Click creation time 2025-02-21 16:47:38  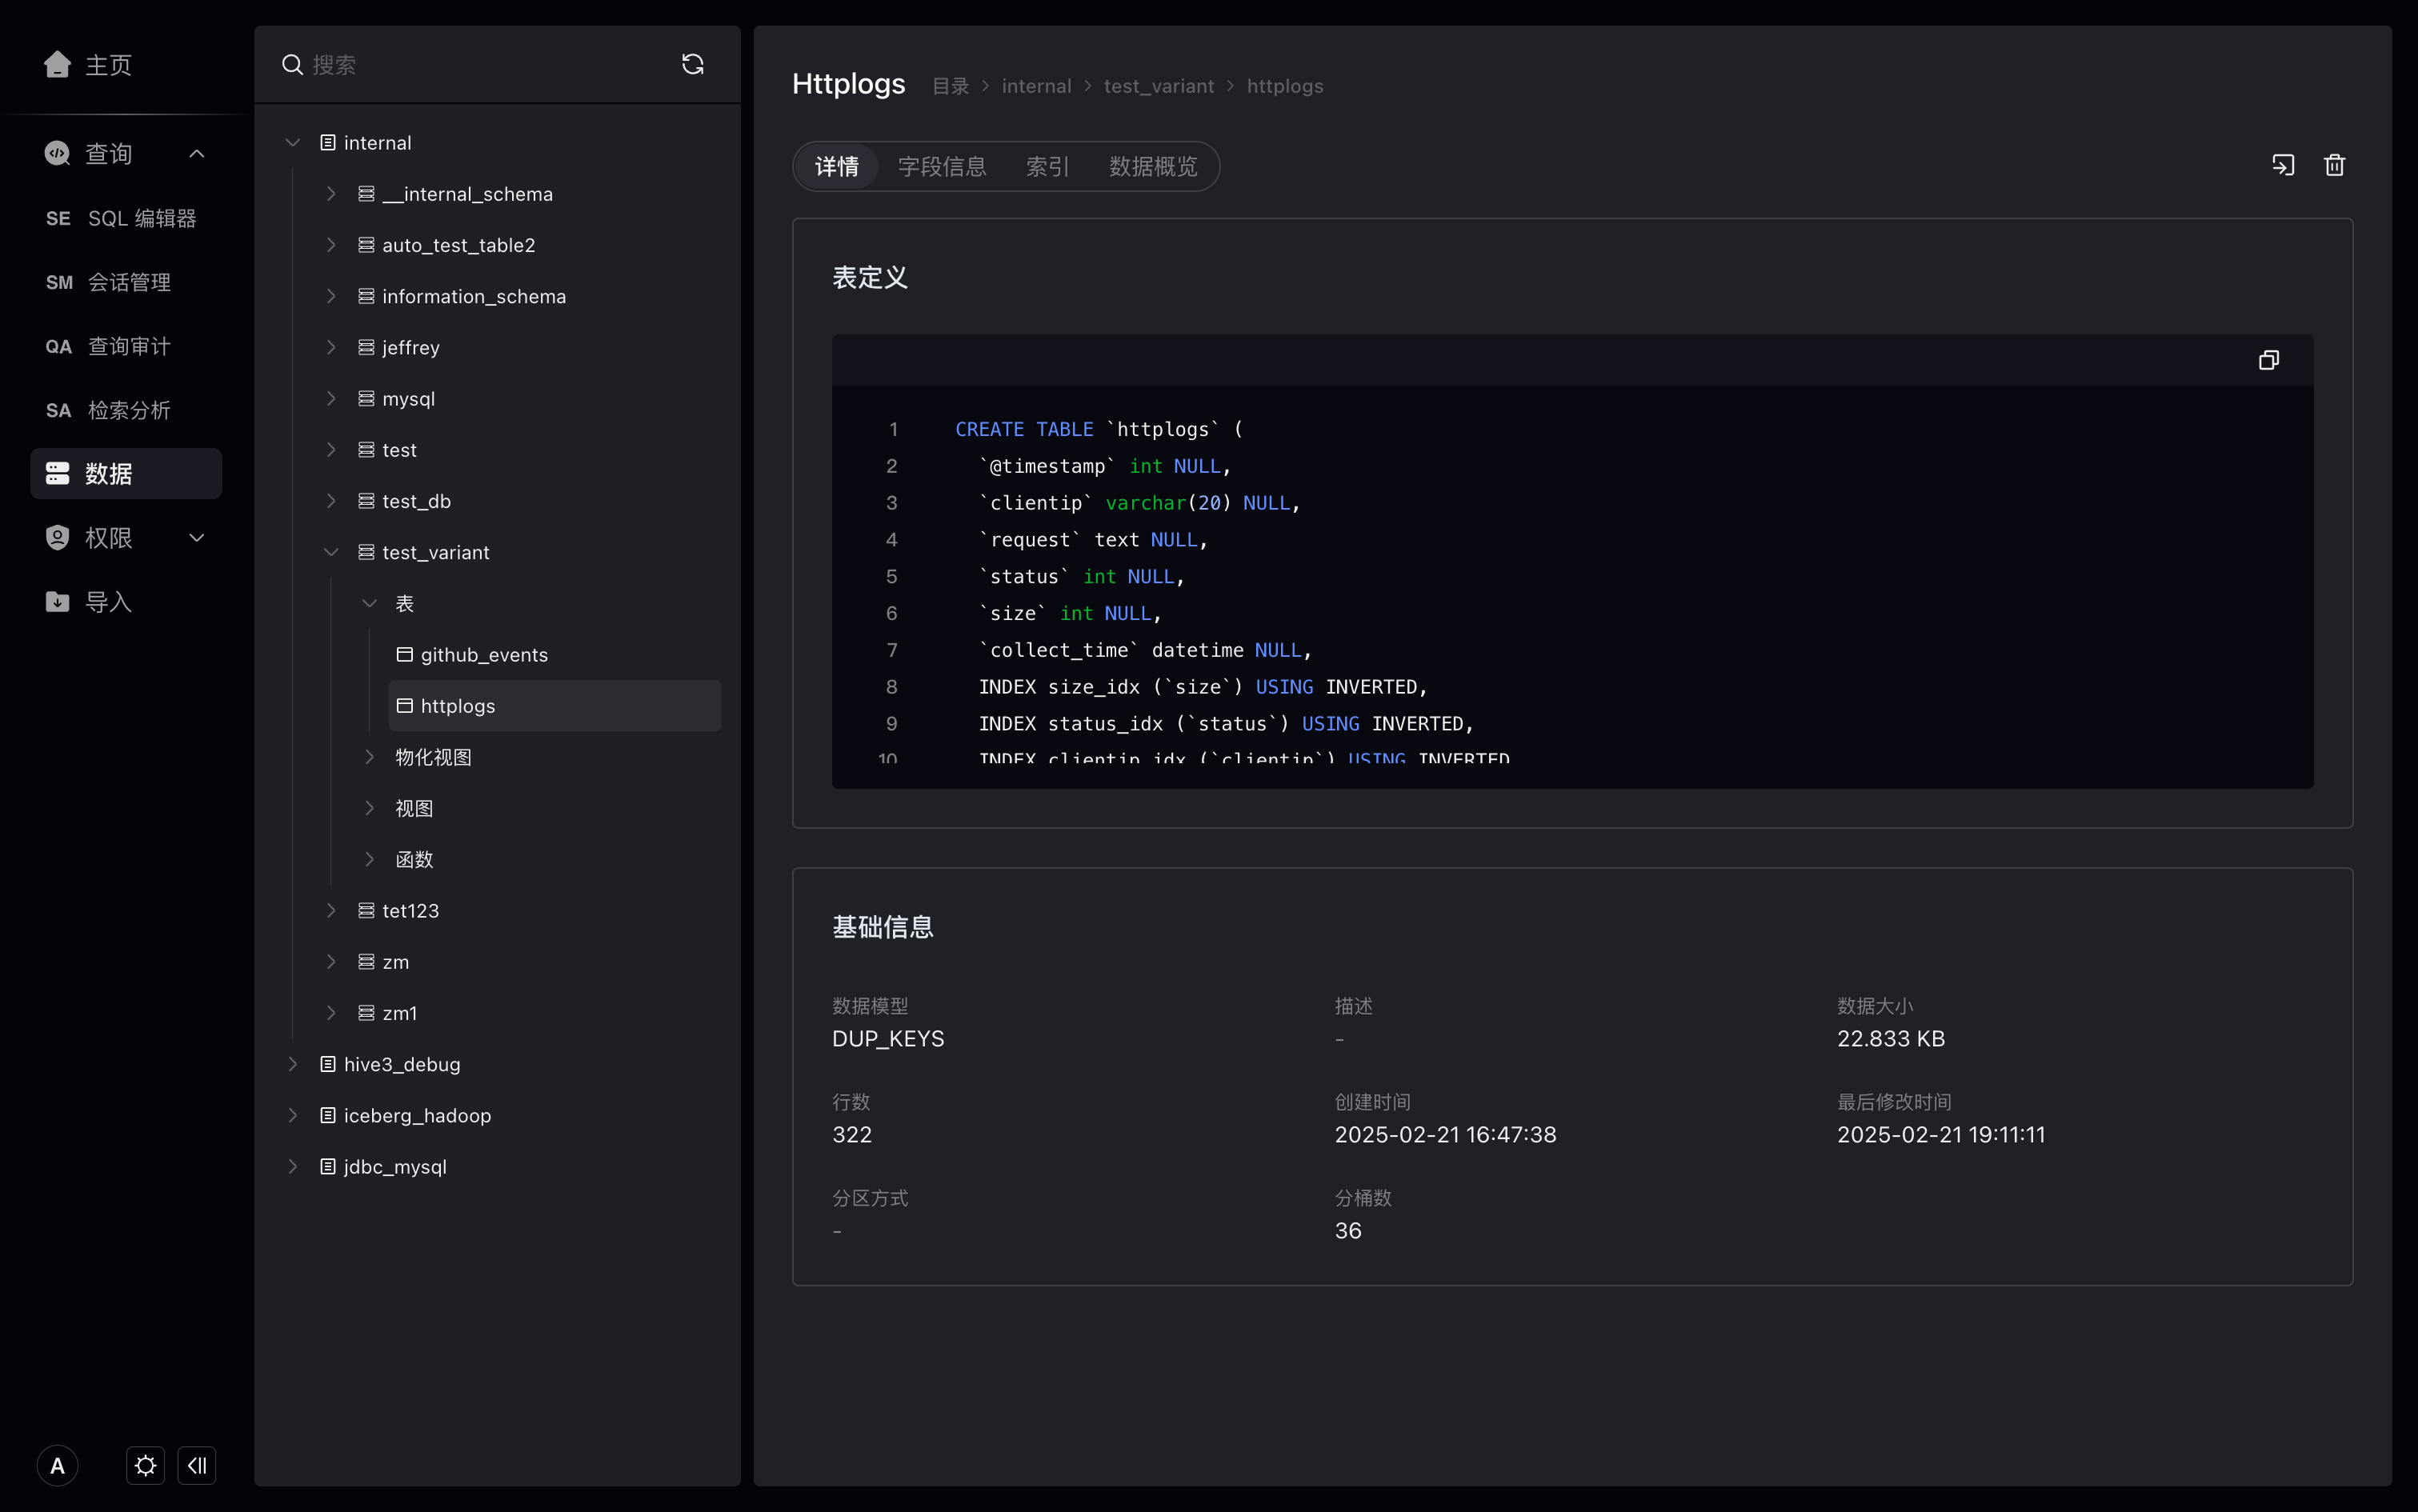click(x=1445, y=1134)
